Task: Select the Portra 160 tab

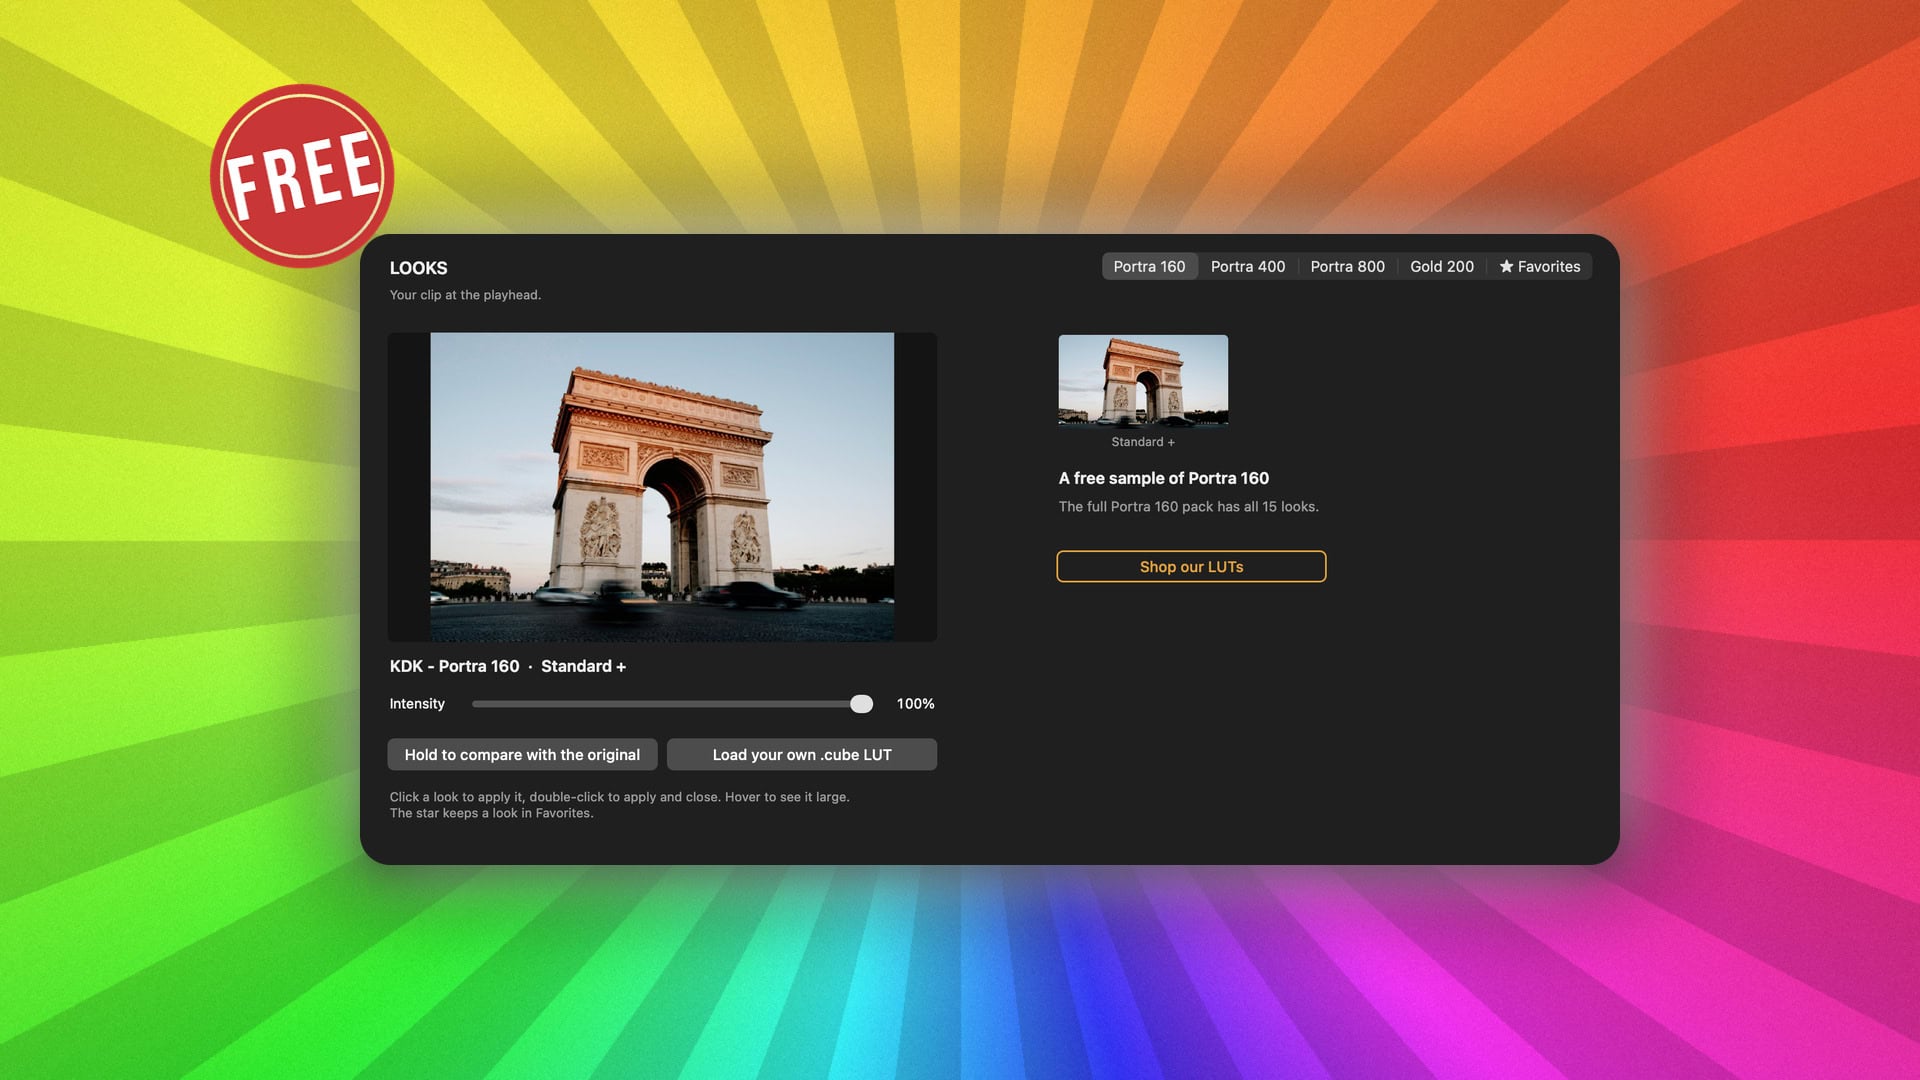Action: pos(1149,267)
